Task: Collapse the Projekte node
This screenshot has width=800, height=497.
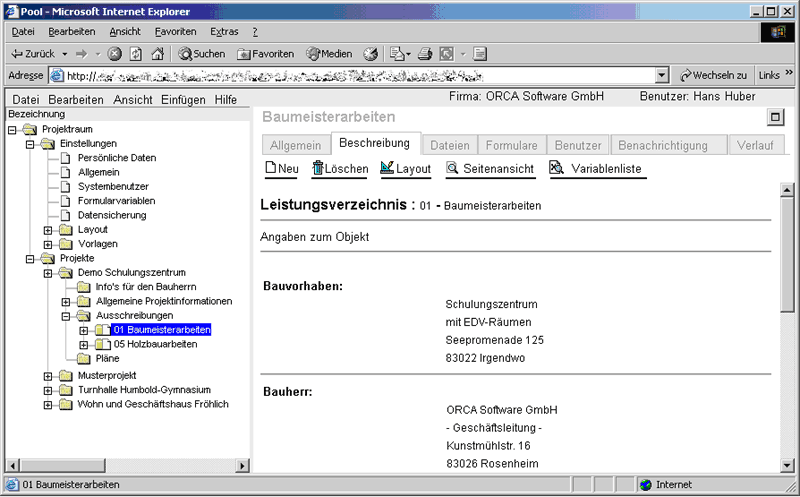Action: [30, 259]
